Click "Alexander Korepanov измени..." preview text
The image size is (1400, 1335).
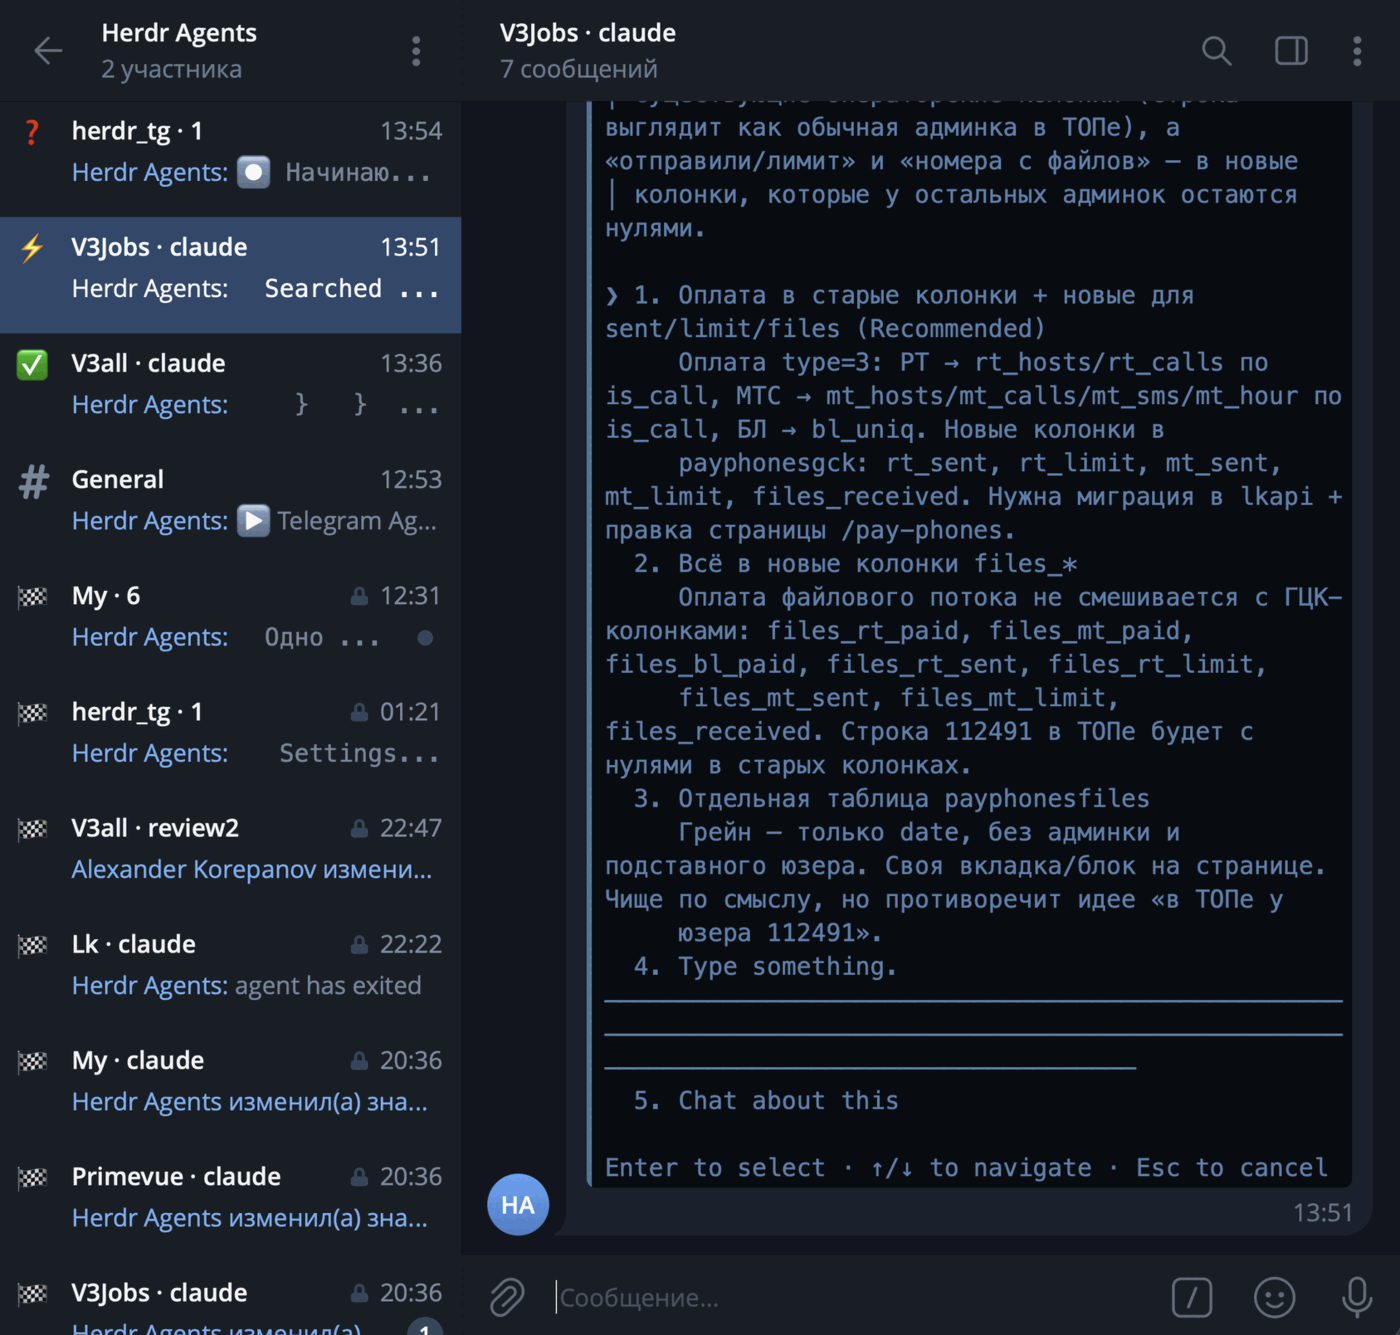[x=252, y=869]
